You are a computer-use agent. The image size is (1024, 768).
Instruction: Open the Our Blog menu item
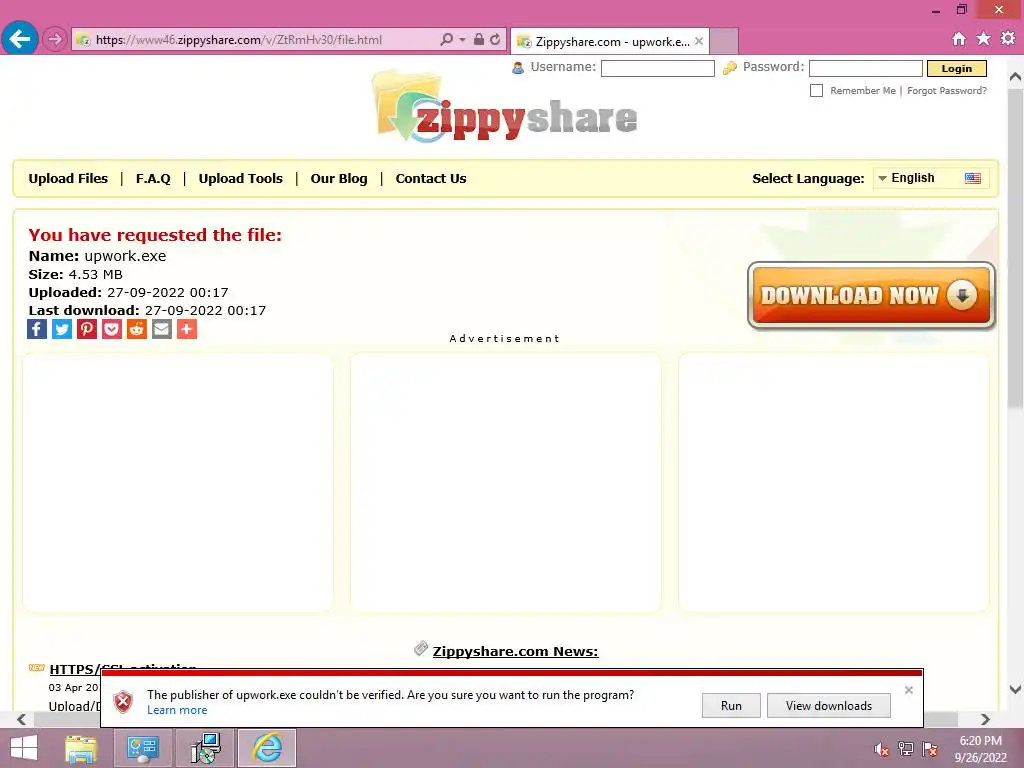click(x=339, y=178)
